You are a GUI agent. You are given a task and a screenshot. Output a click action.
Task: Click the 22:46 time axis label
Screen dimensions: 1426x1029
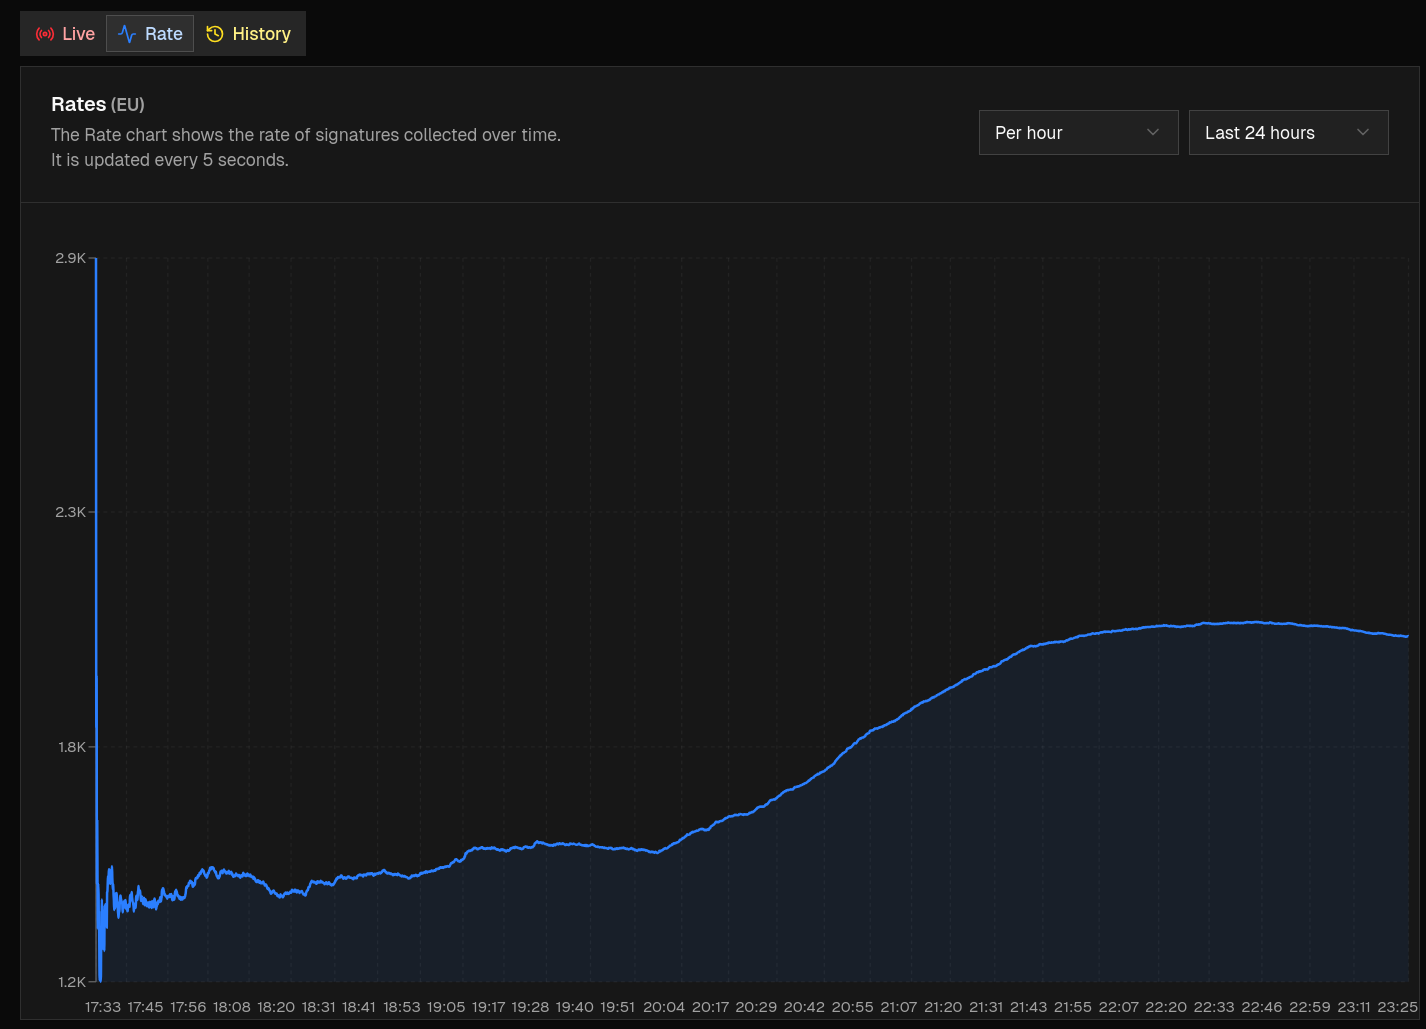click(x=1262, y=1007)
